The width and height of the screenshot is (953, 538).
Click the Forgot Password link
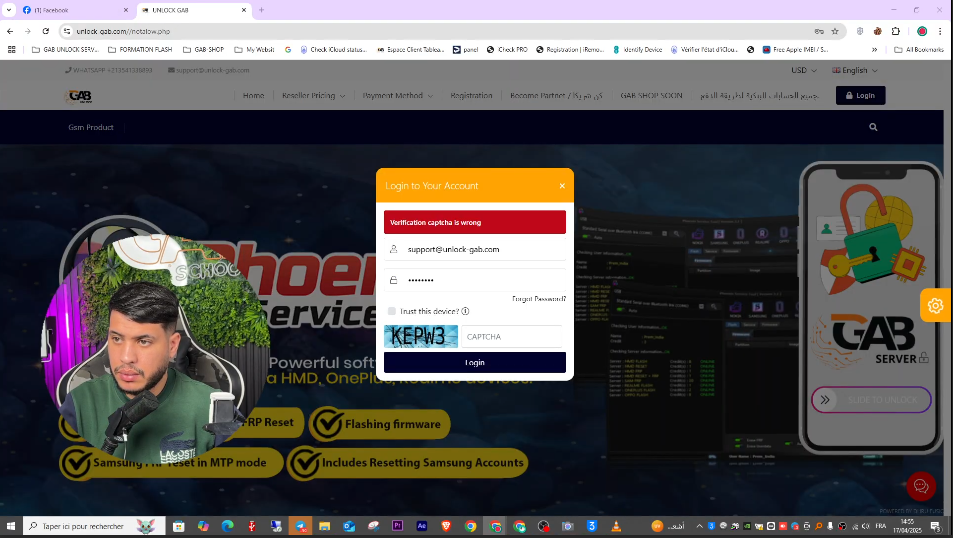(538, 298)
